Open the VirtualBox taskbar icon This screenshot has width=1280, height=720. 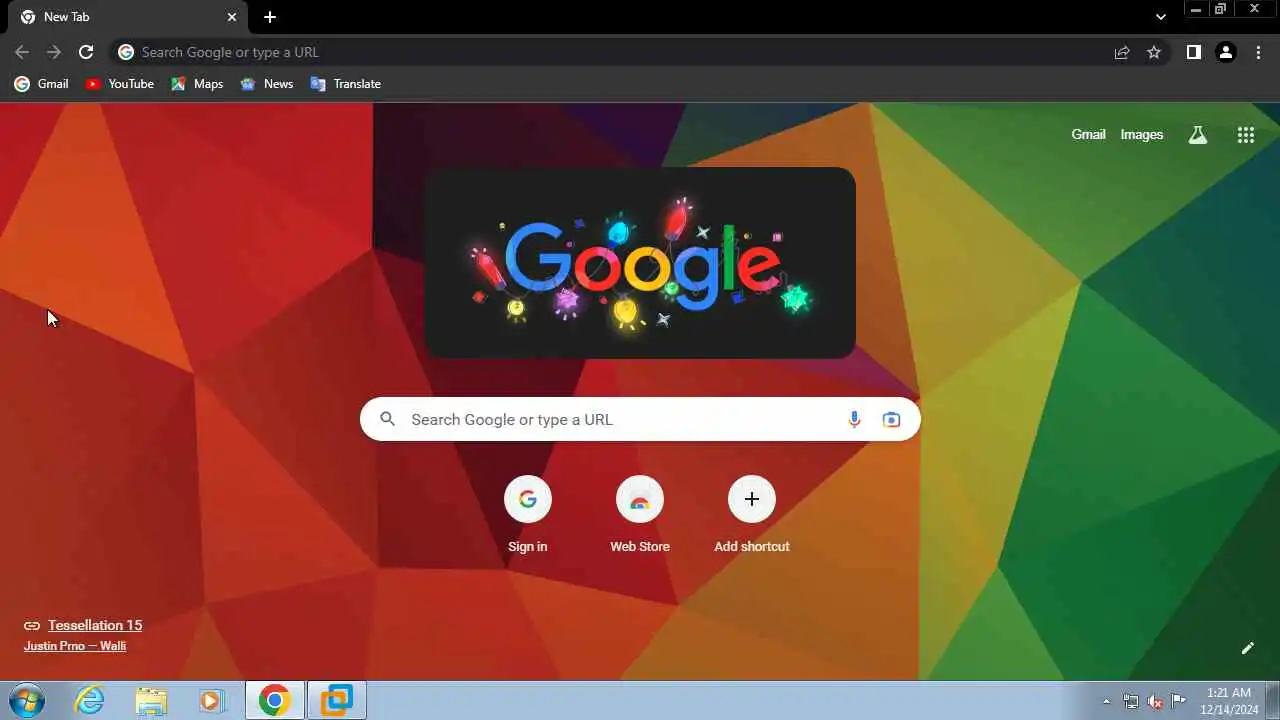(337, 700)
